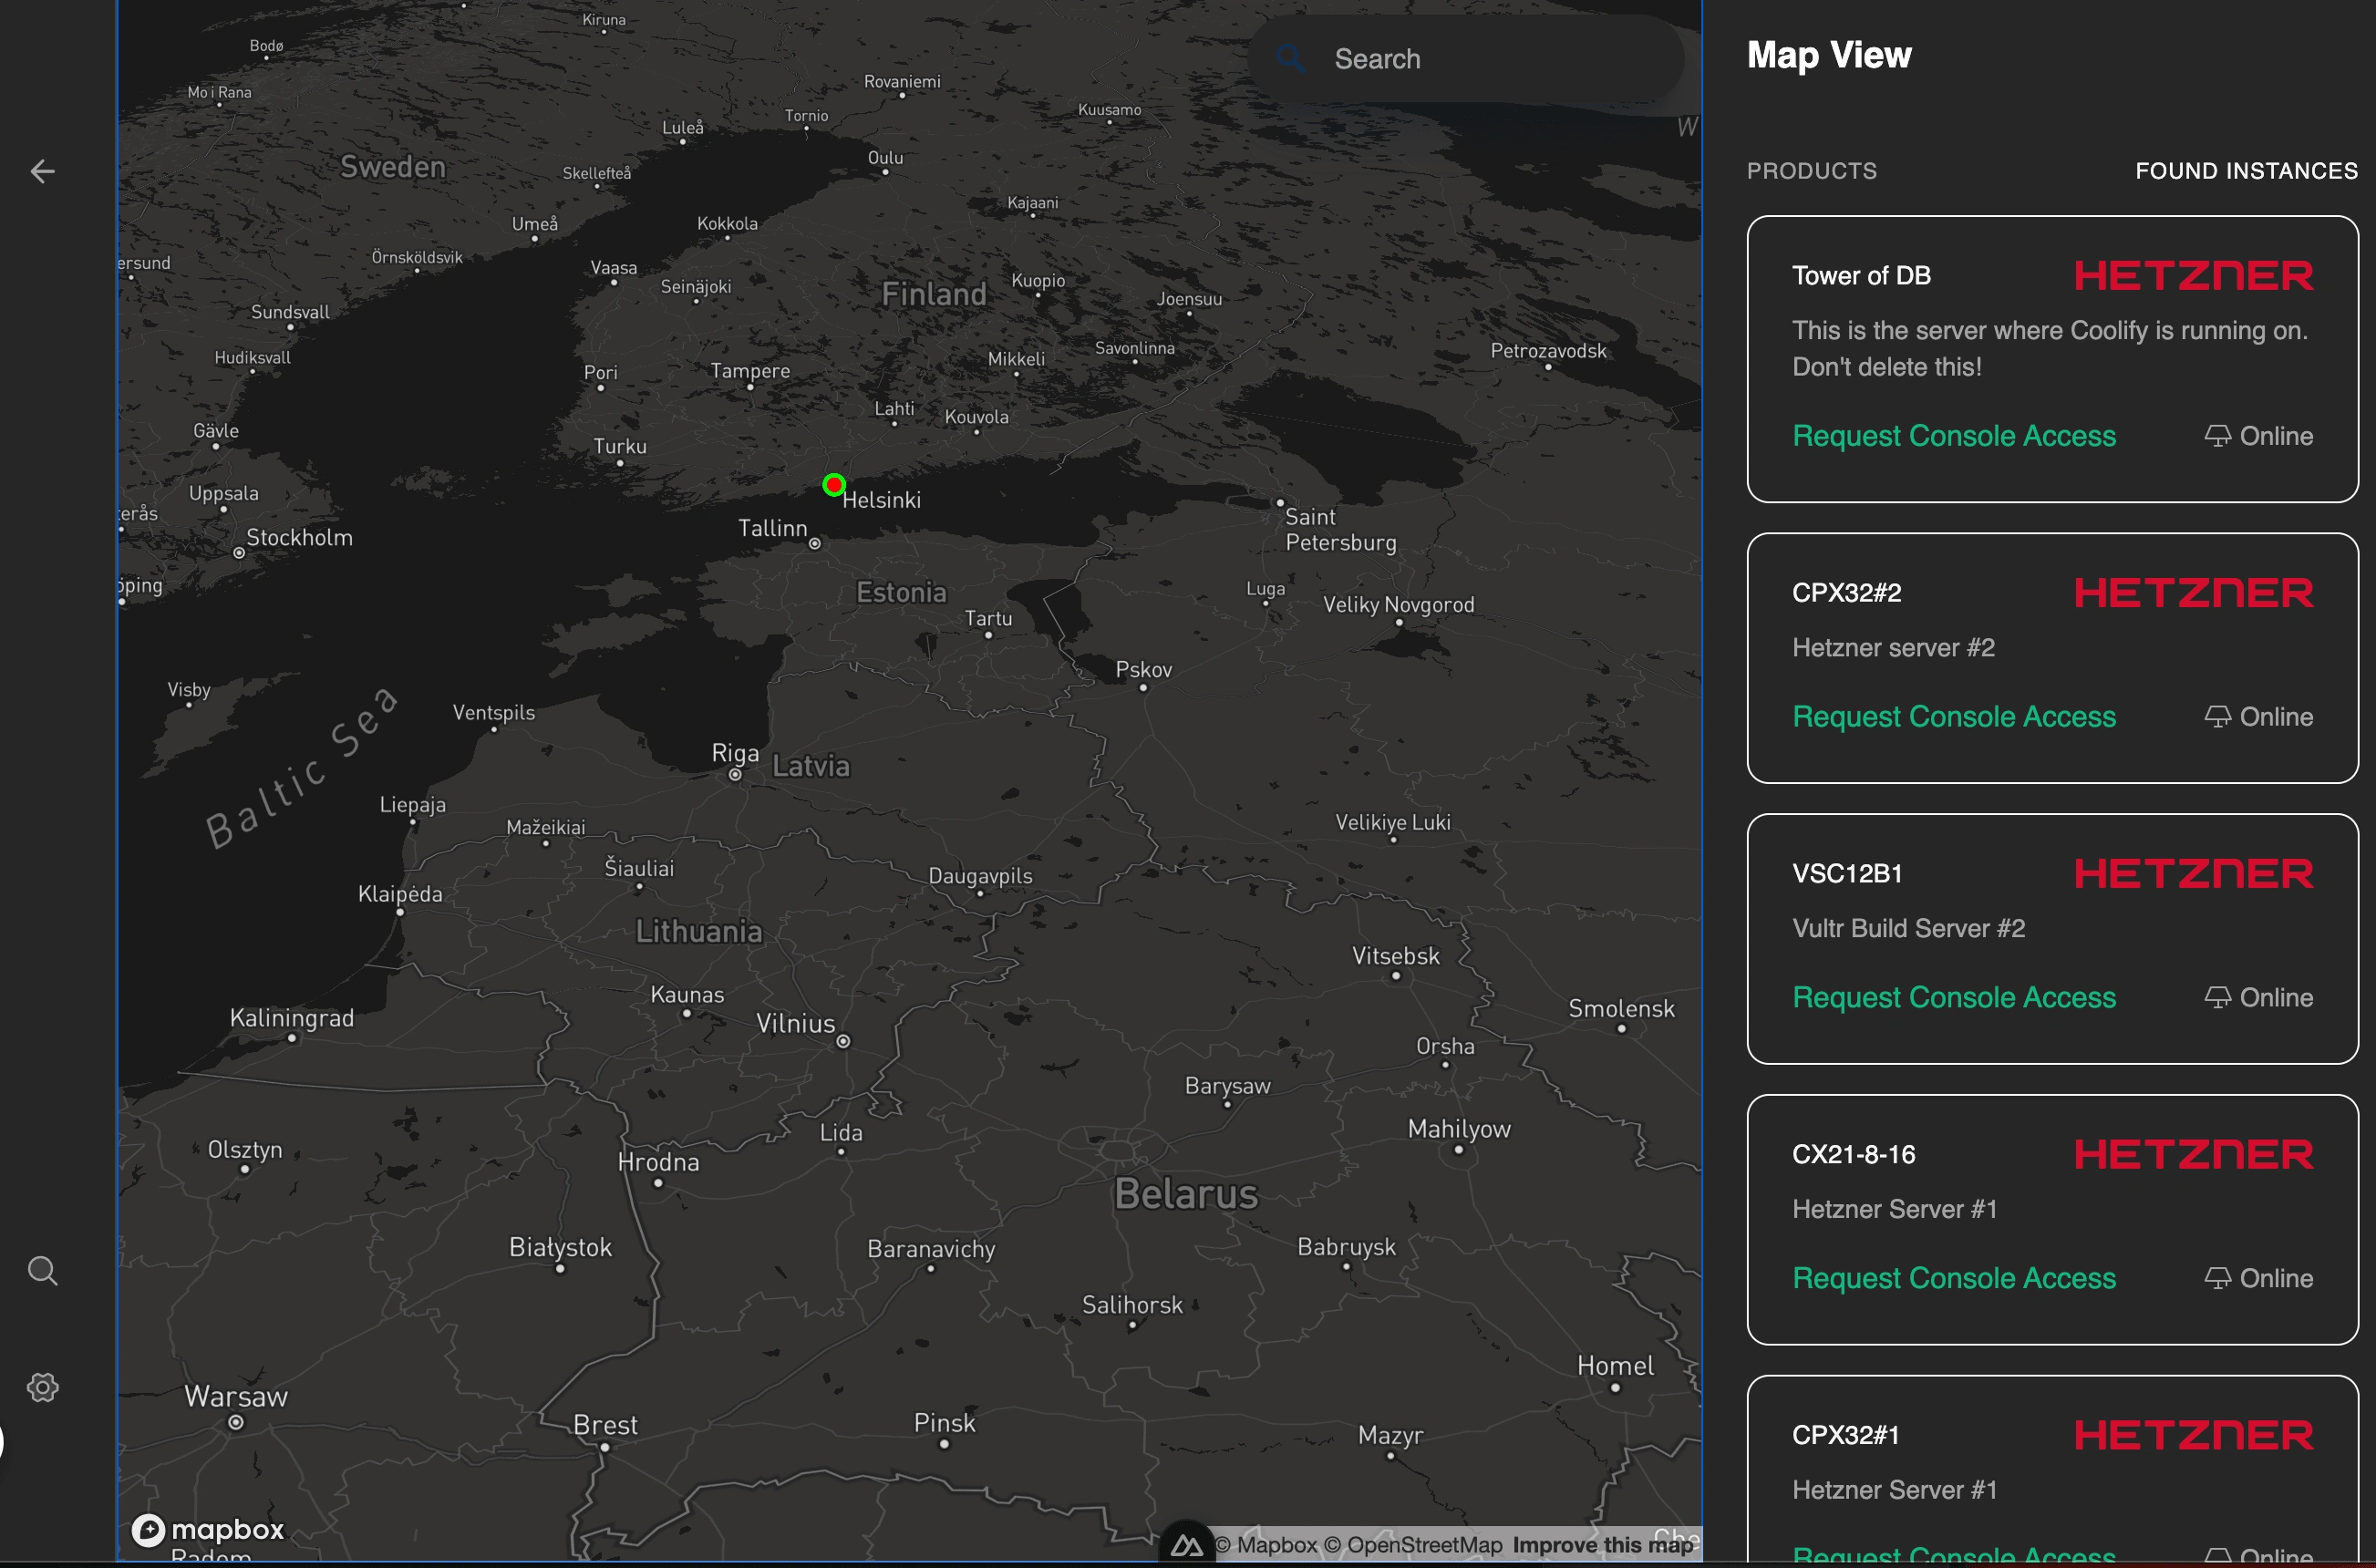Select the PRODUCTS column header
The width and height of the screenshot is (2376, 1568).
1813,170
